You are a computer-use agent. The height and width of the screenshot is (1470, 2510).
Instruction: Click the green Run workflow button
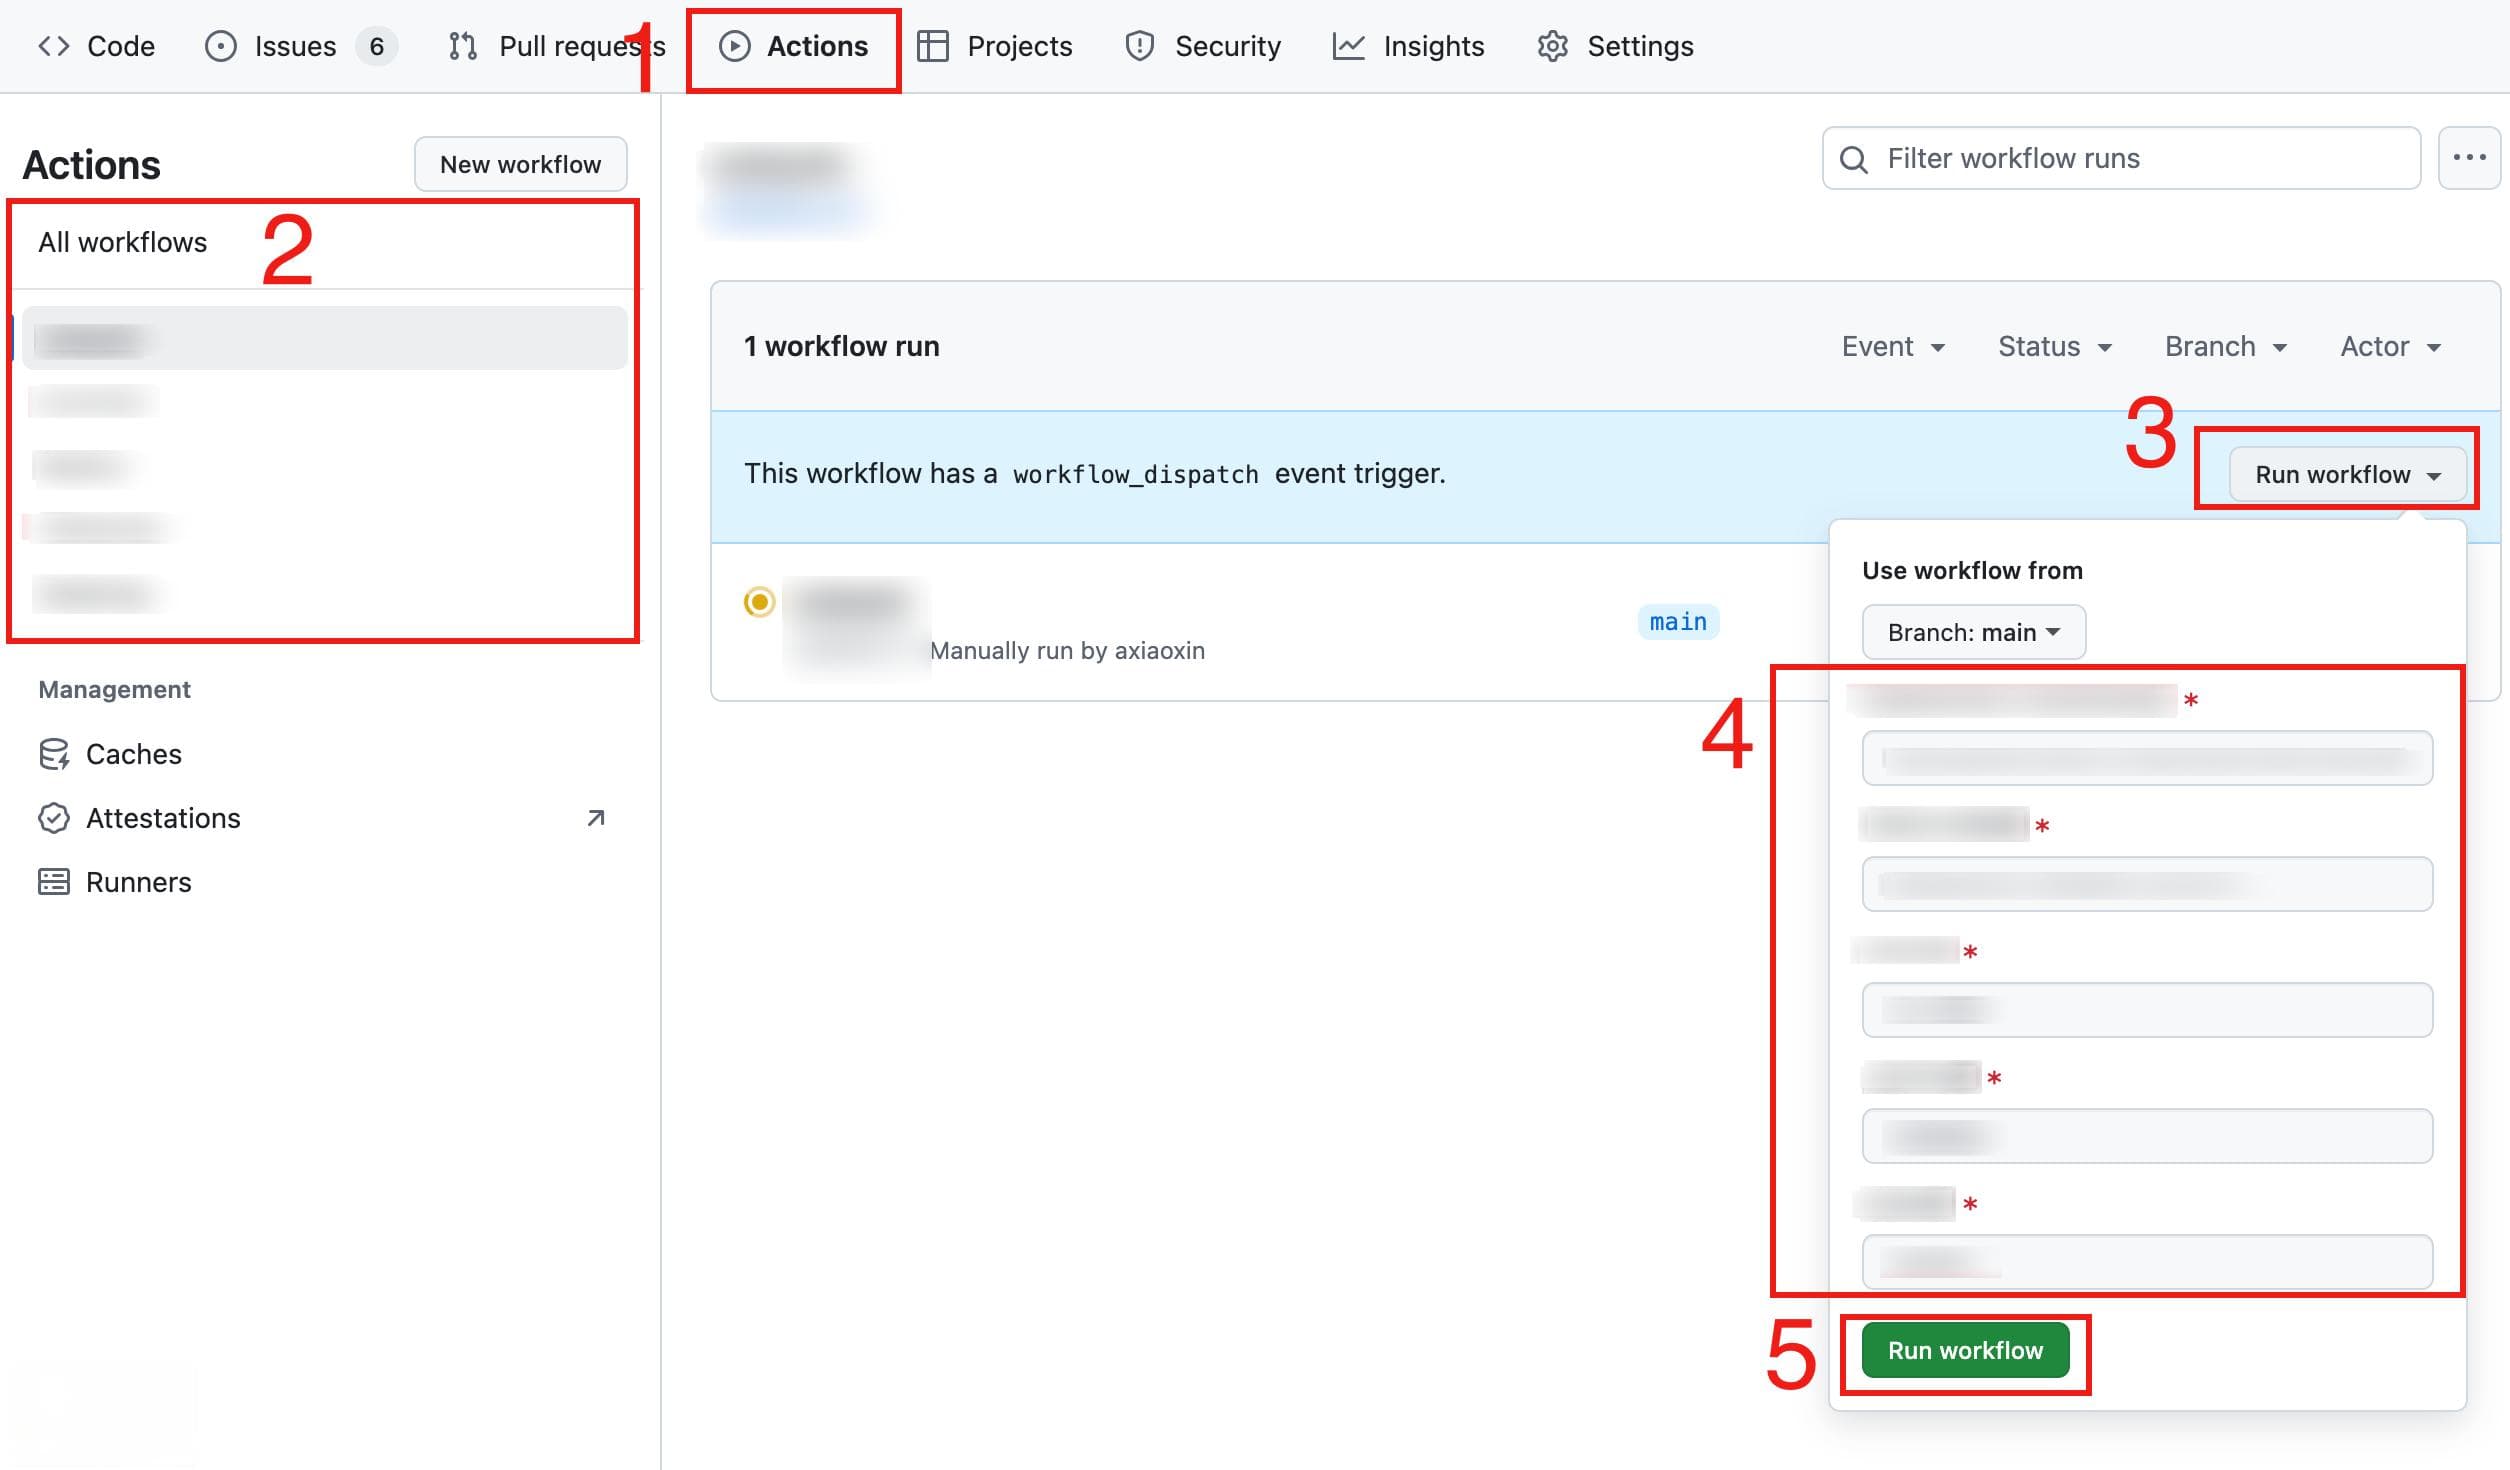point(1965,1350)
